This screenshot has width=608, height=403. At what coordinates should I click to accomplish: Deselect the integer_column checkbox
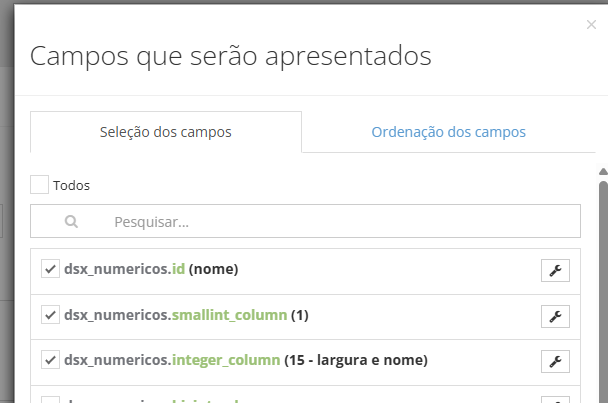click(50, 359)
